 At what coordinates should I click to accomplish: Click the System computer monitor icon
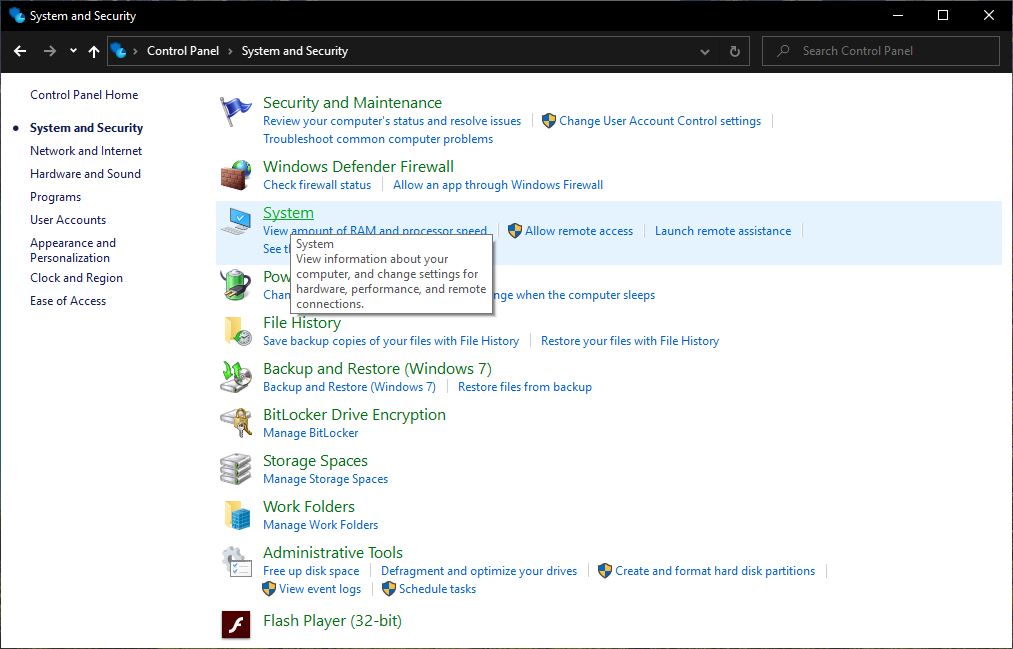(235, 221)
